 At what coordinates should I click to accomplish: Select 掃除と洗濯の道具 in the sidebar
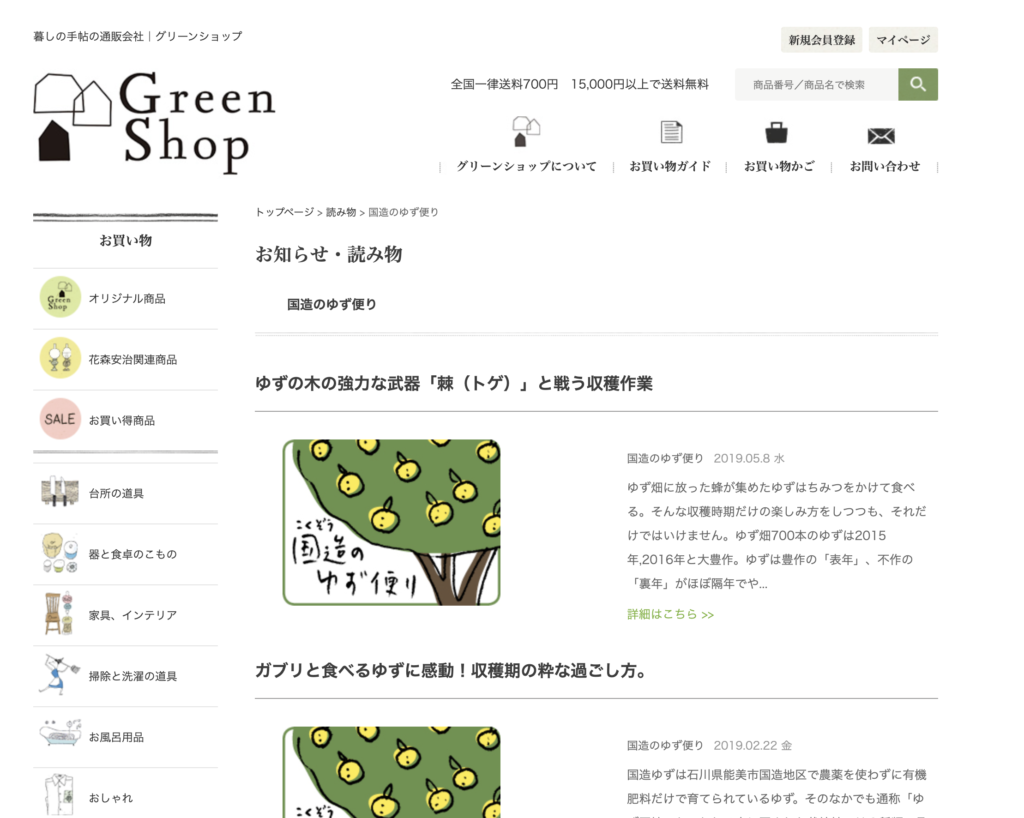coord(125,676)
